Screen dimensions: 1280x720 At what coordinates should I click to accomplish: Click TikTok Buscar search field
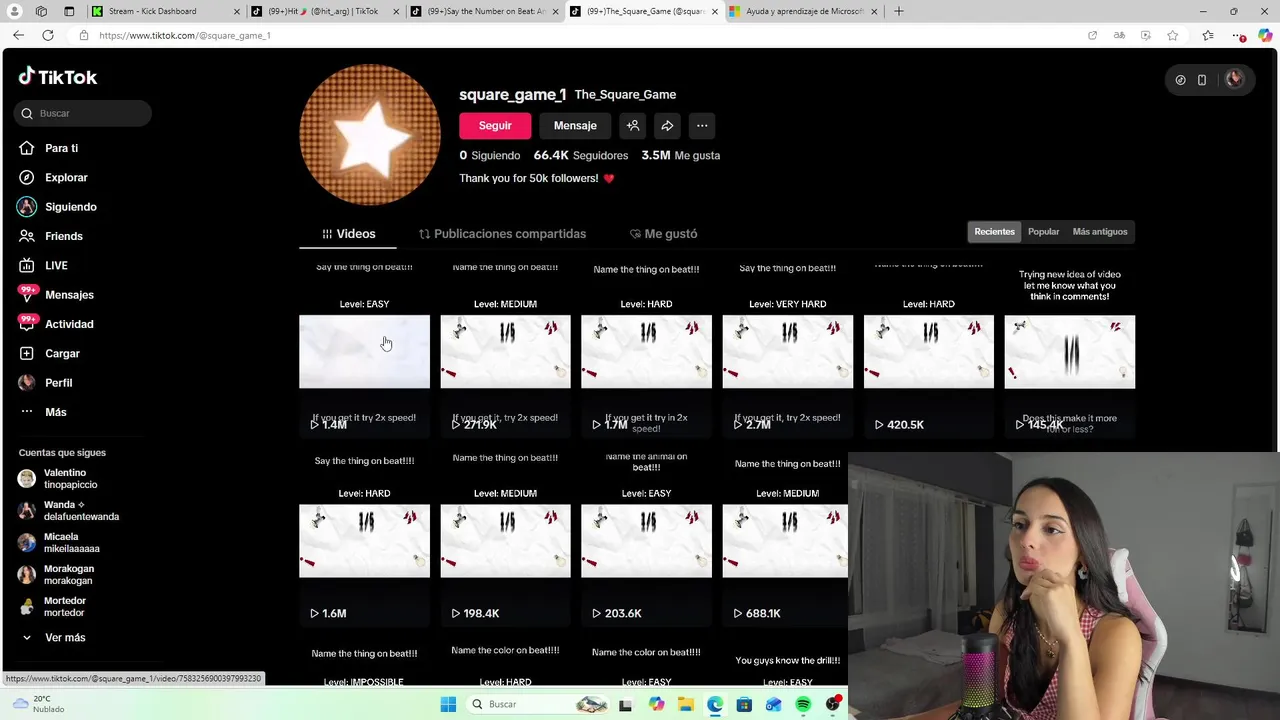click(83, 113)
